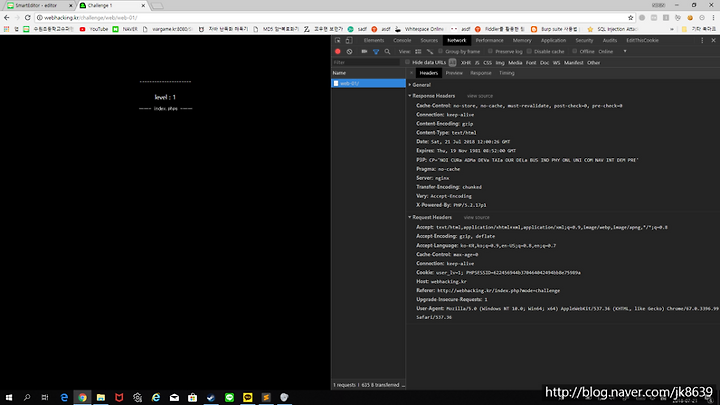Bookmark this page with star icon
This screenshot has width=720, height=405.
coord(630,17)
